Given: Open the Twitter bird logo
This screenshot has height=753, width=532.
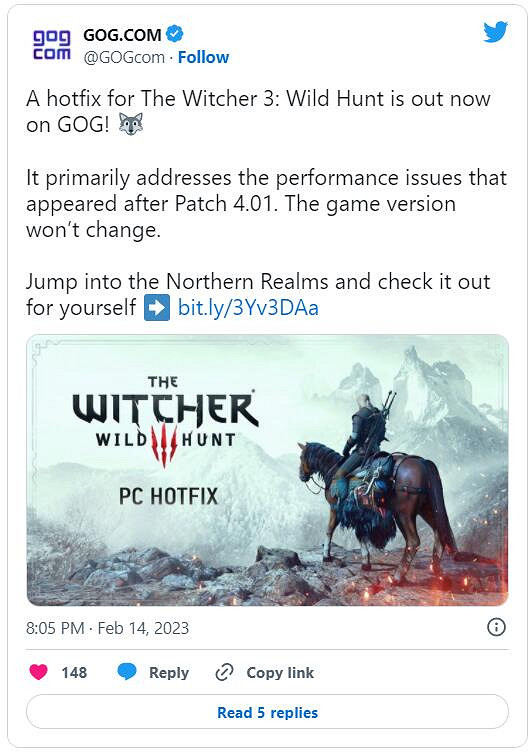Looking at the screenshot, I should tap(496, 32).
